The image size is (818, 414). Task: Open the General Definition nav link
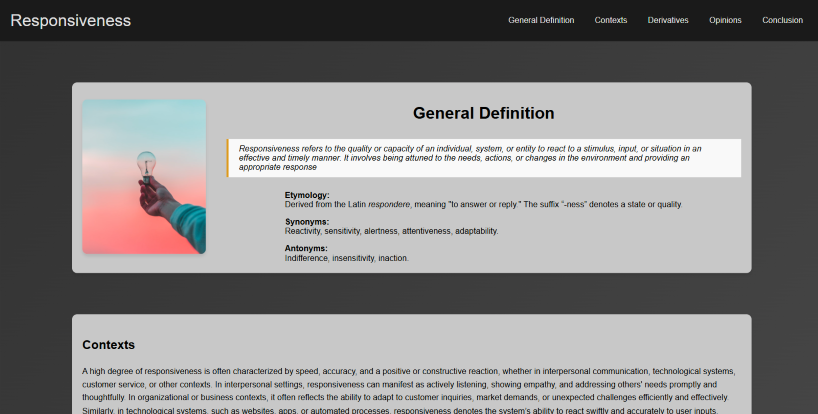pyautogui.click(x=541, y=20)
